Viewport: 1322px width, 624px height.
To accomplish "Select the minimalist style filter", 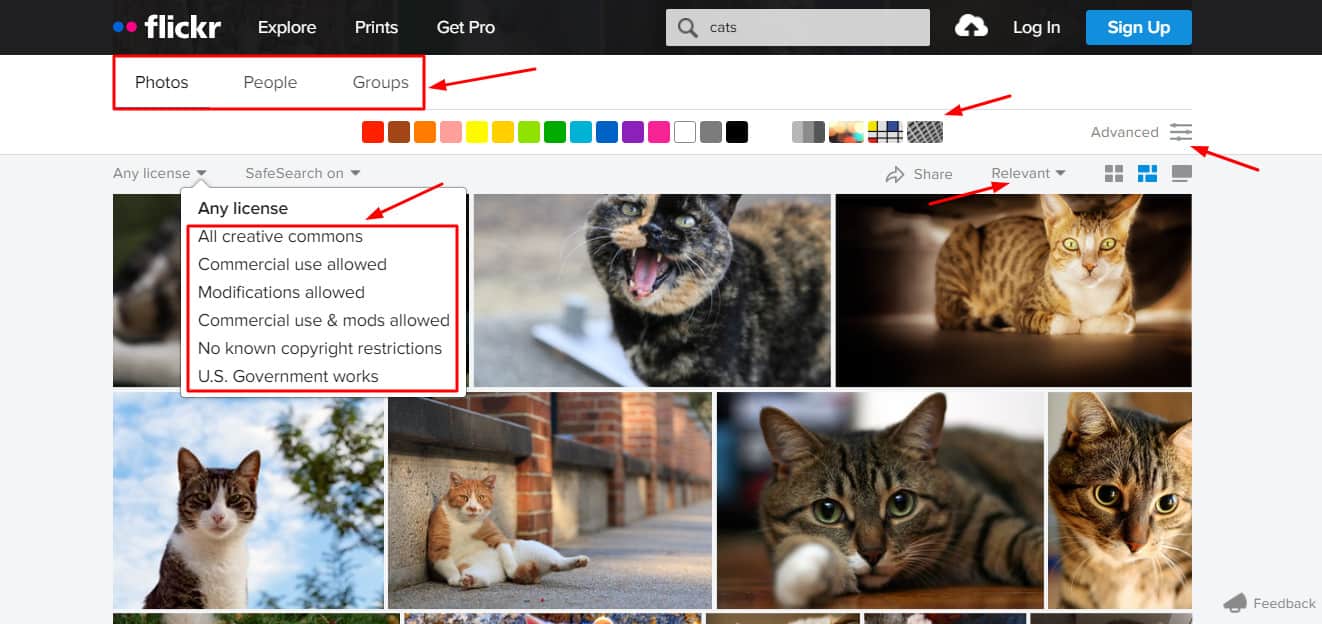I will pyautogui.click(x=886, y=132).
